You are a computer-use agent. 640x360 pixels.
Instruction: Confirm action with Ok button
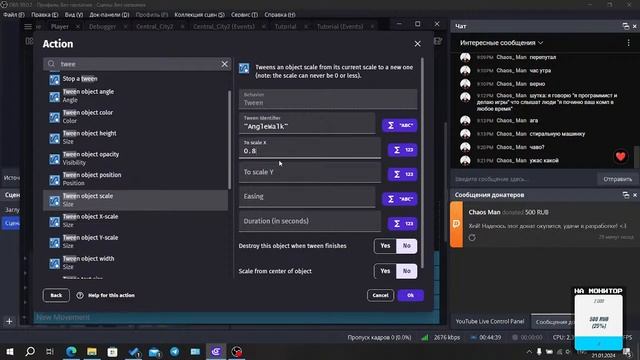point(410,295)
